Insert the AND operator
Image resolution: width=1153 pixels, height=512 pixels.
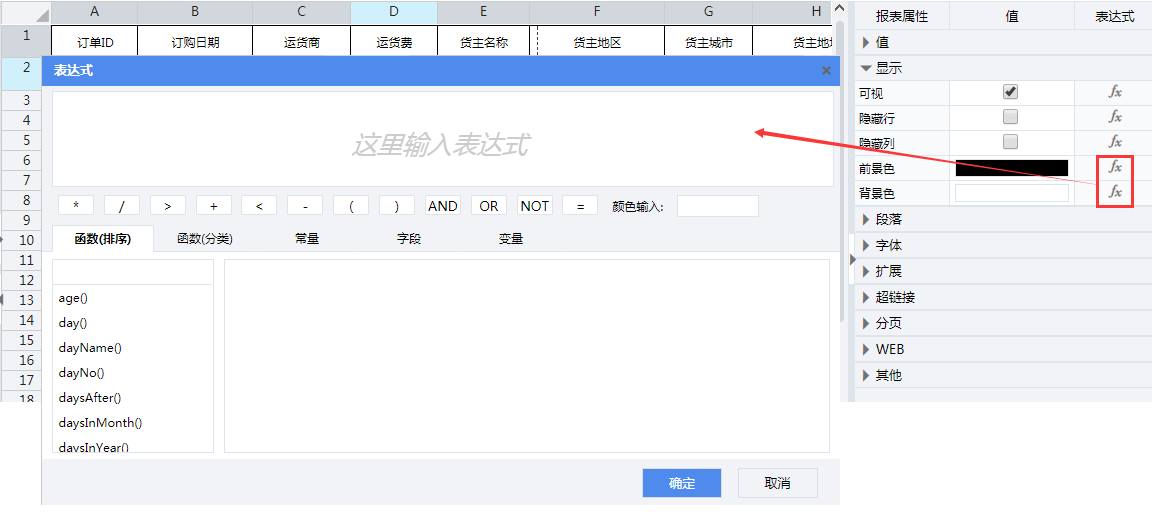pyautogui.click(x=442, y=206)
